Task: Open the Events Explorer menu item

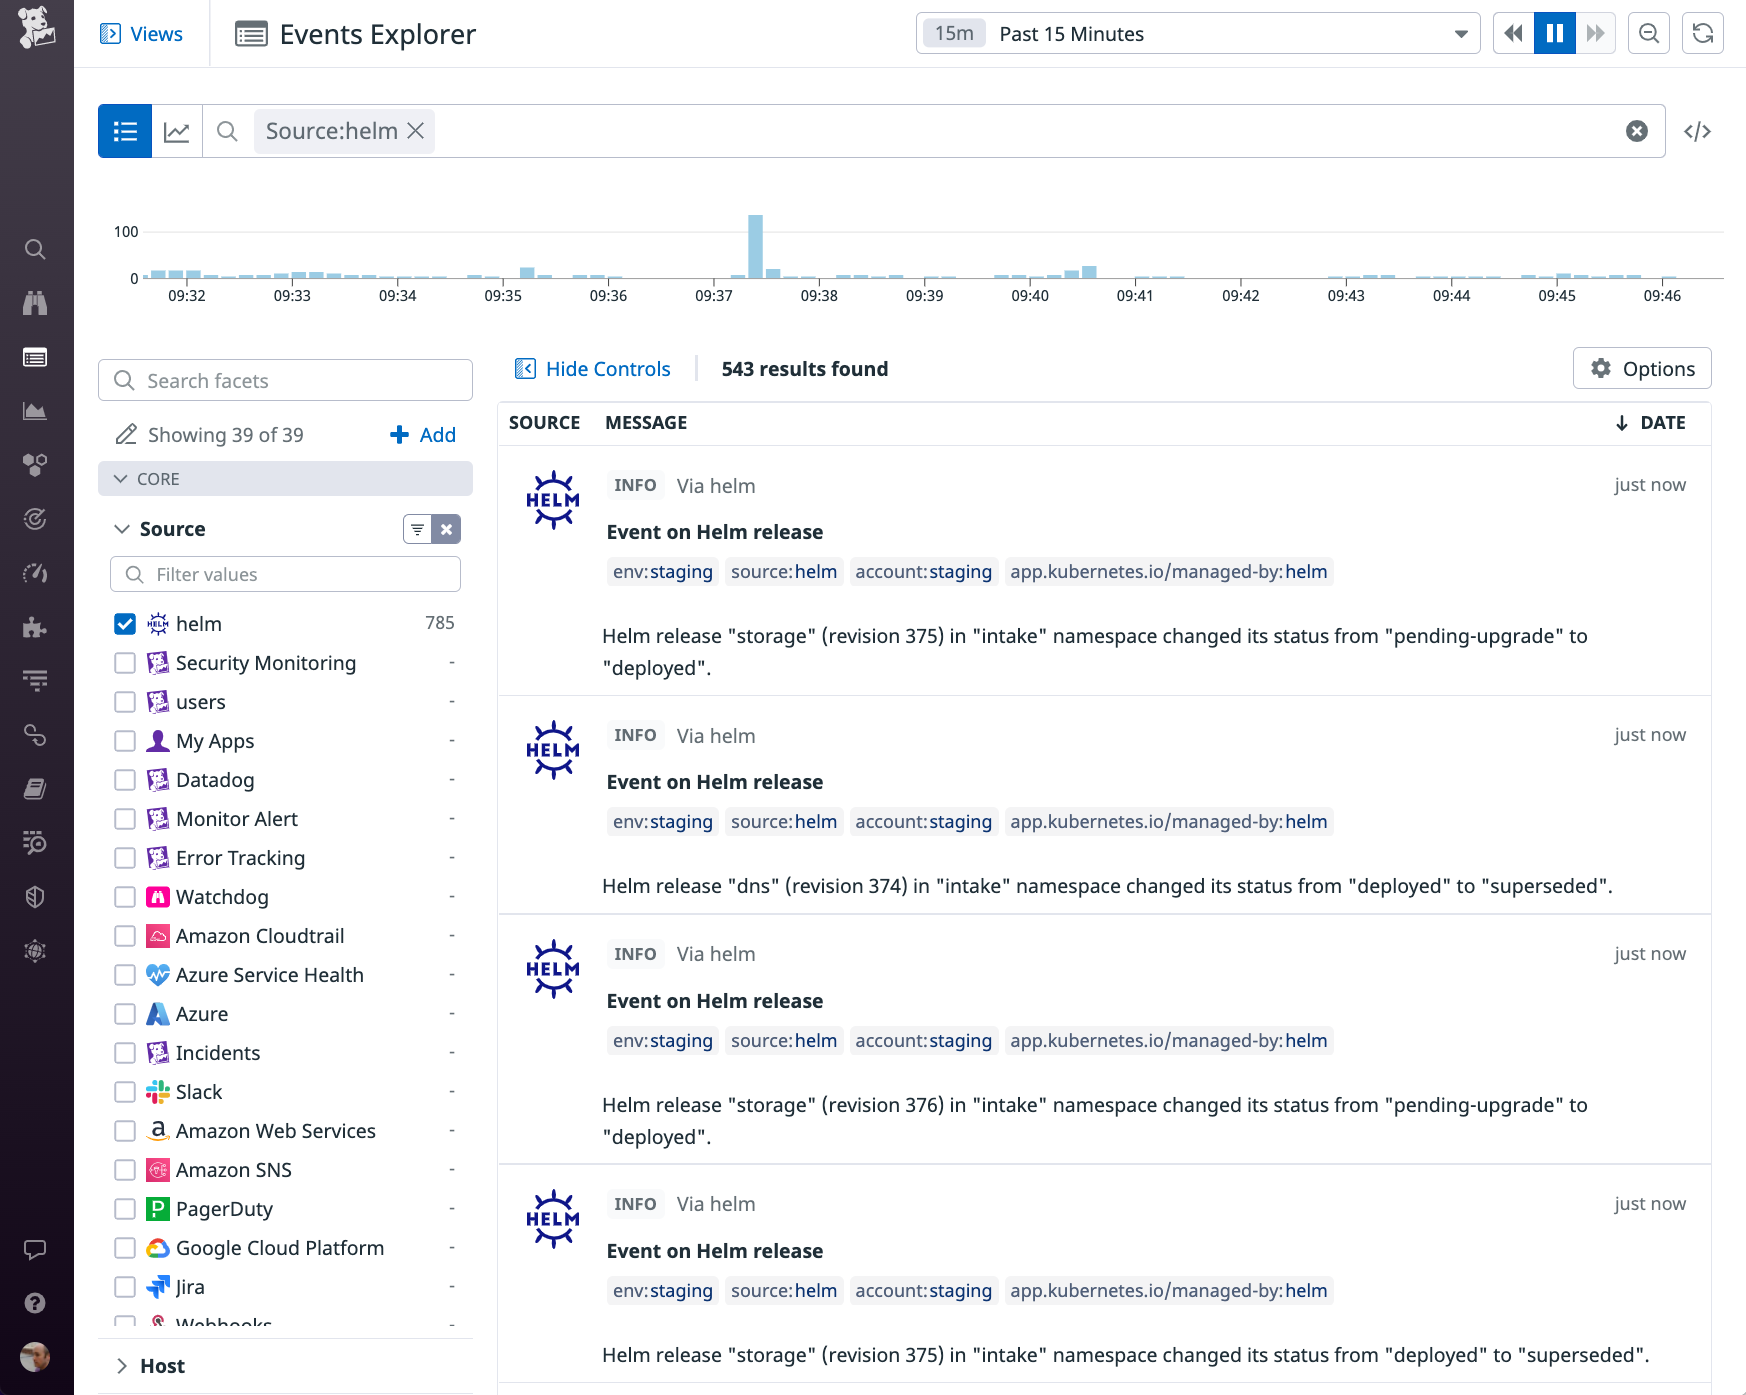Action: (x=353, y=33)
